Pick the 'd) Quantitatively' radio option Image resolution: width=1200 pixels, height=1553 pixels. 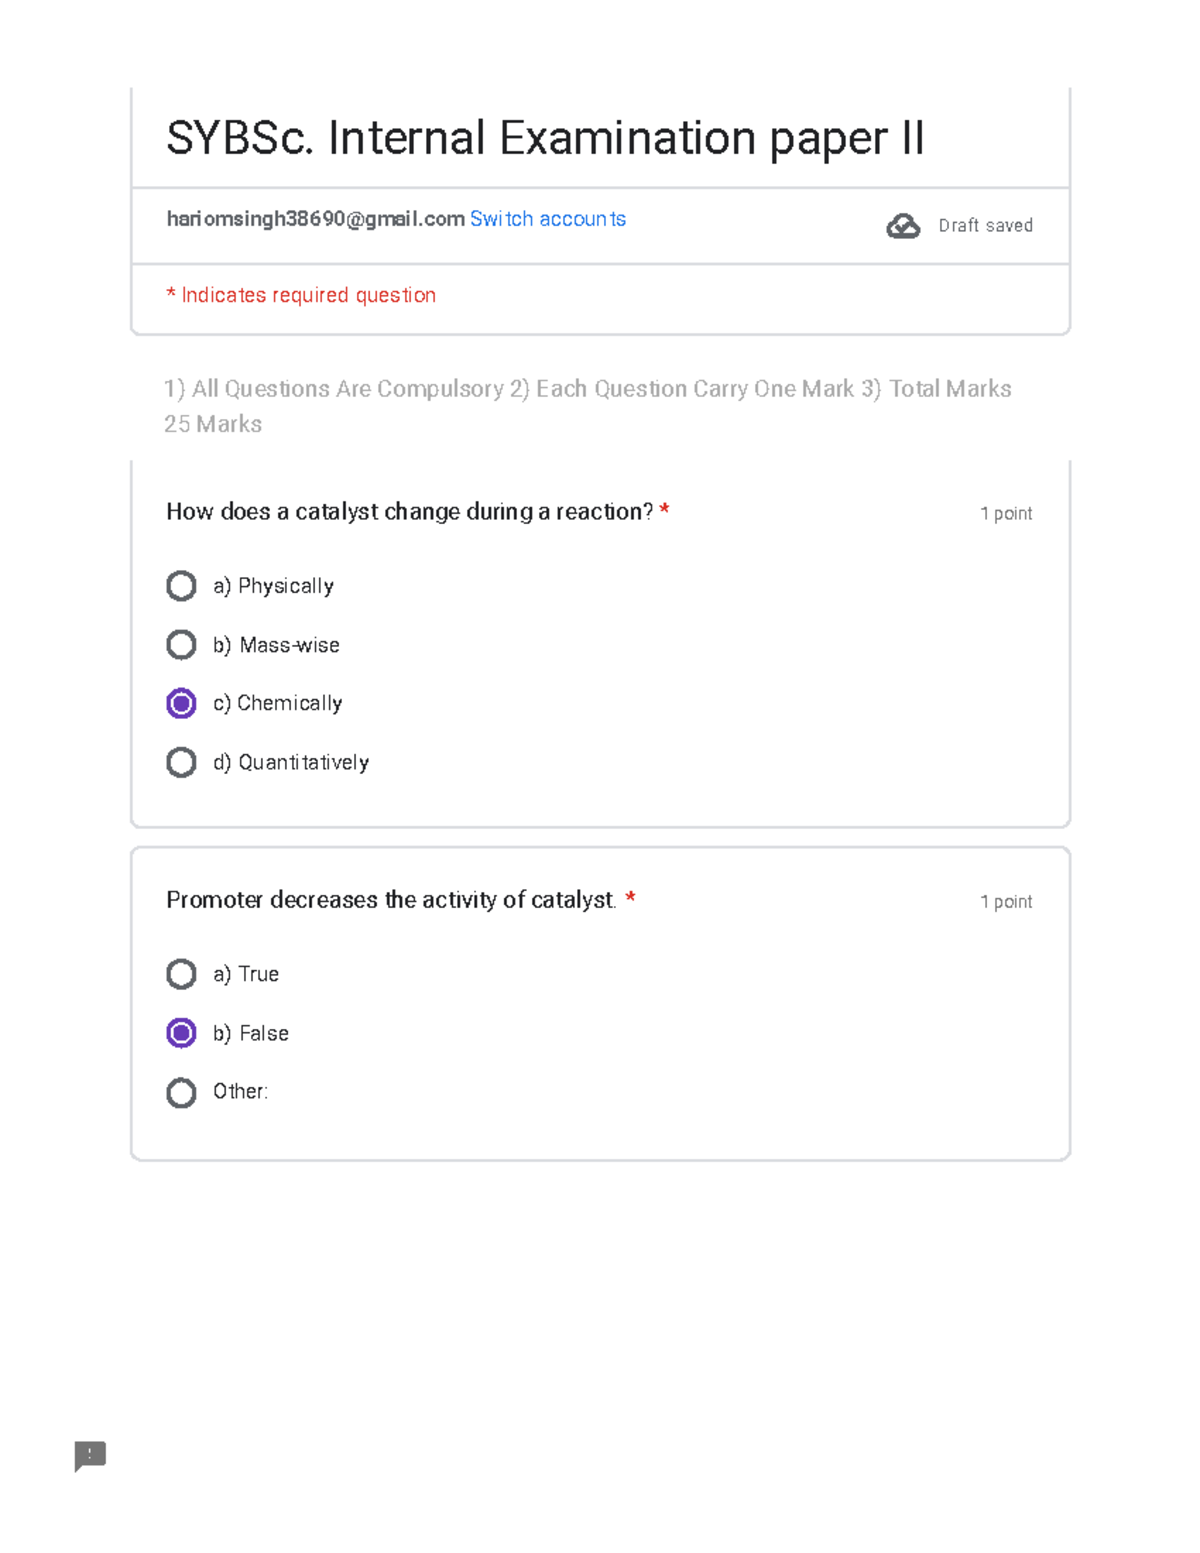coord(181,763)
